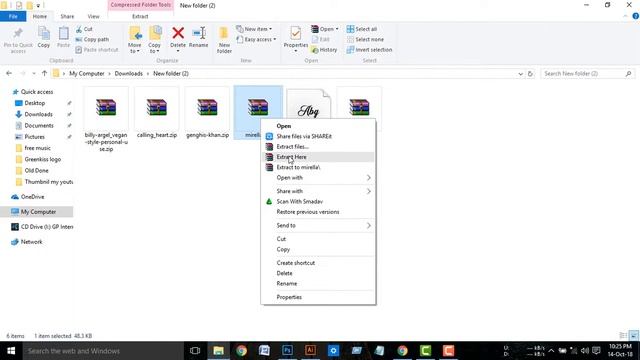640x360 pixels.
Task: Select the Abg font file thumbnail
Action: [x=309, y=105]
